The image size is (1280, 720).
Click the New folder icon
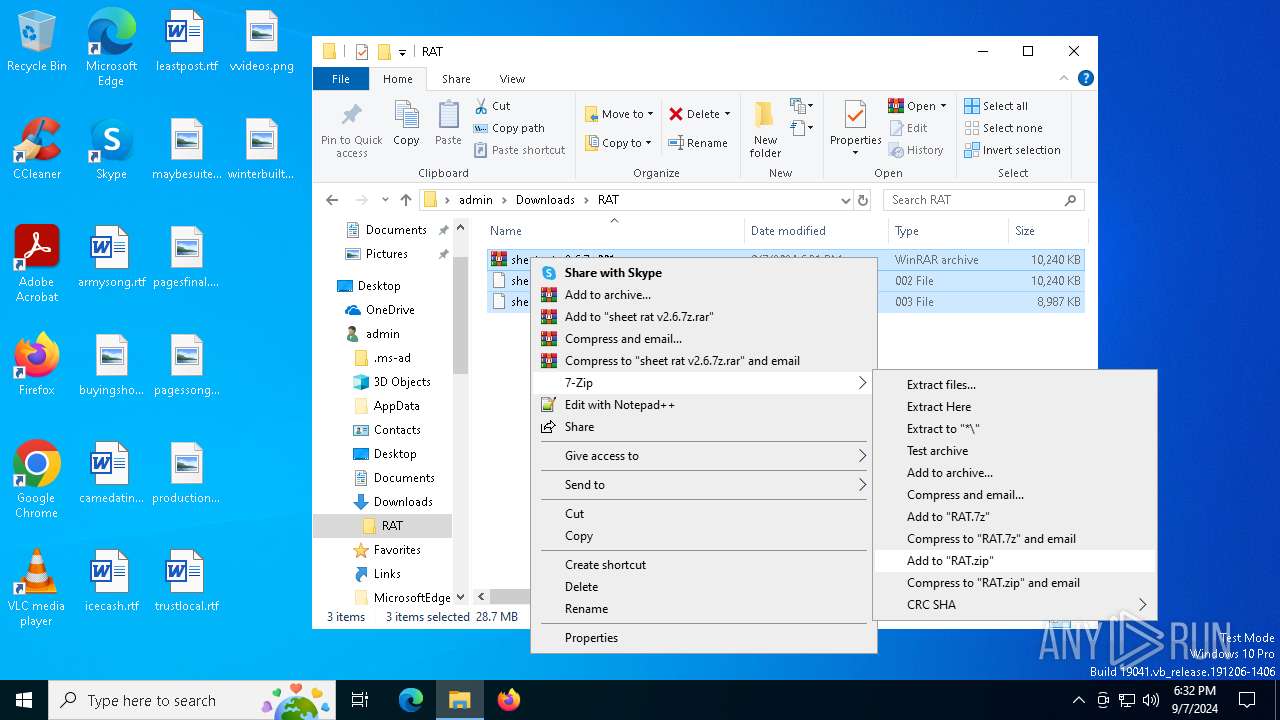pyautogui.click(x=765, y=116)
